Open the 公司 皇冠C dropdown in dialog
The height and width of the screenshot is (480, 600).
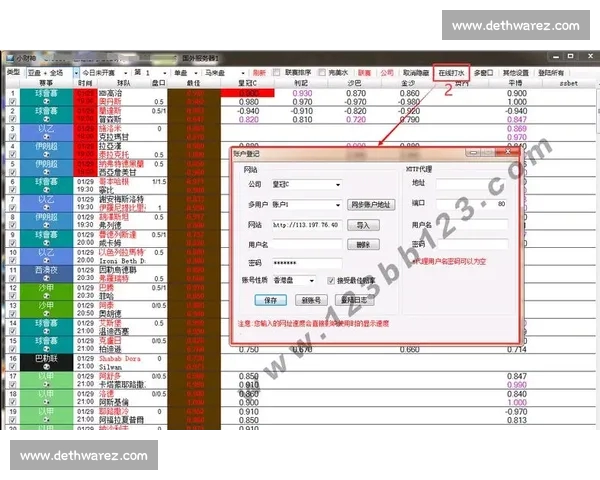coord(338,185)
